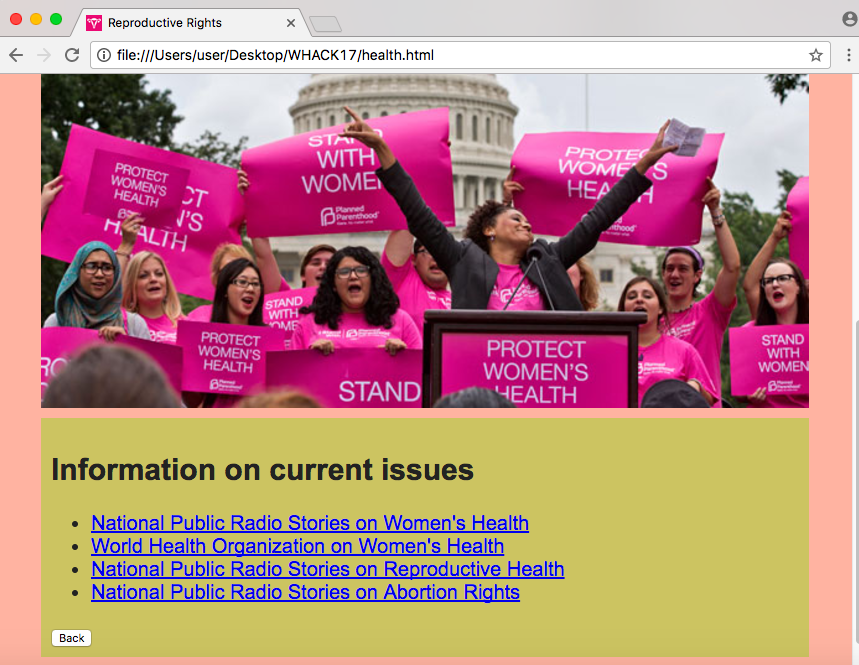Click the Back button on page
The height and width of the screenshot is (665, 859).
click(x=71, y=638)
